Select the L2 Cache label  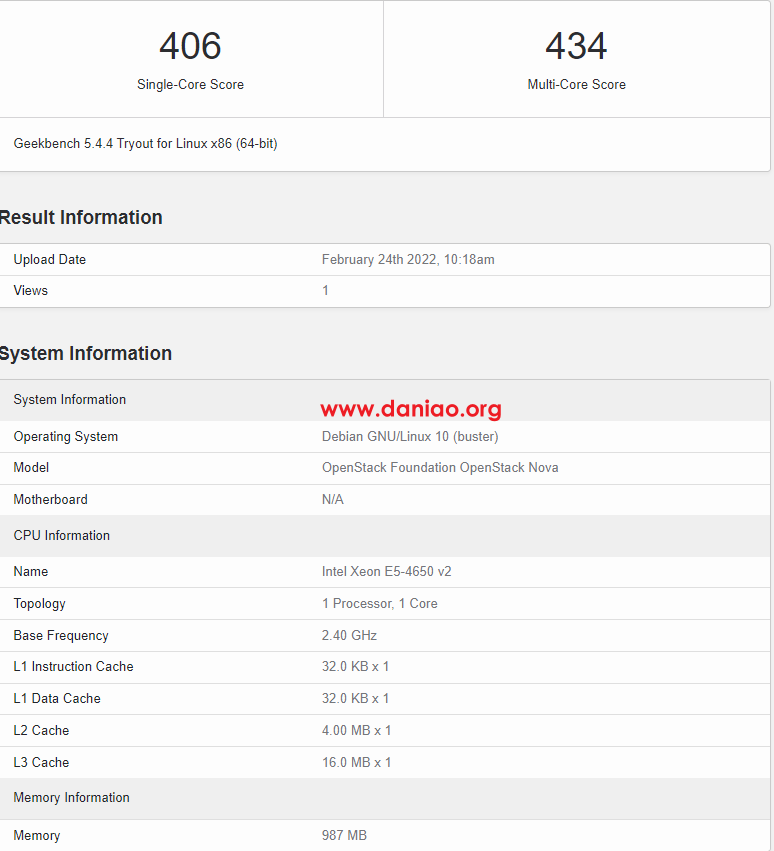(x=41, y=731)
